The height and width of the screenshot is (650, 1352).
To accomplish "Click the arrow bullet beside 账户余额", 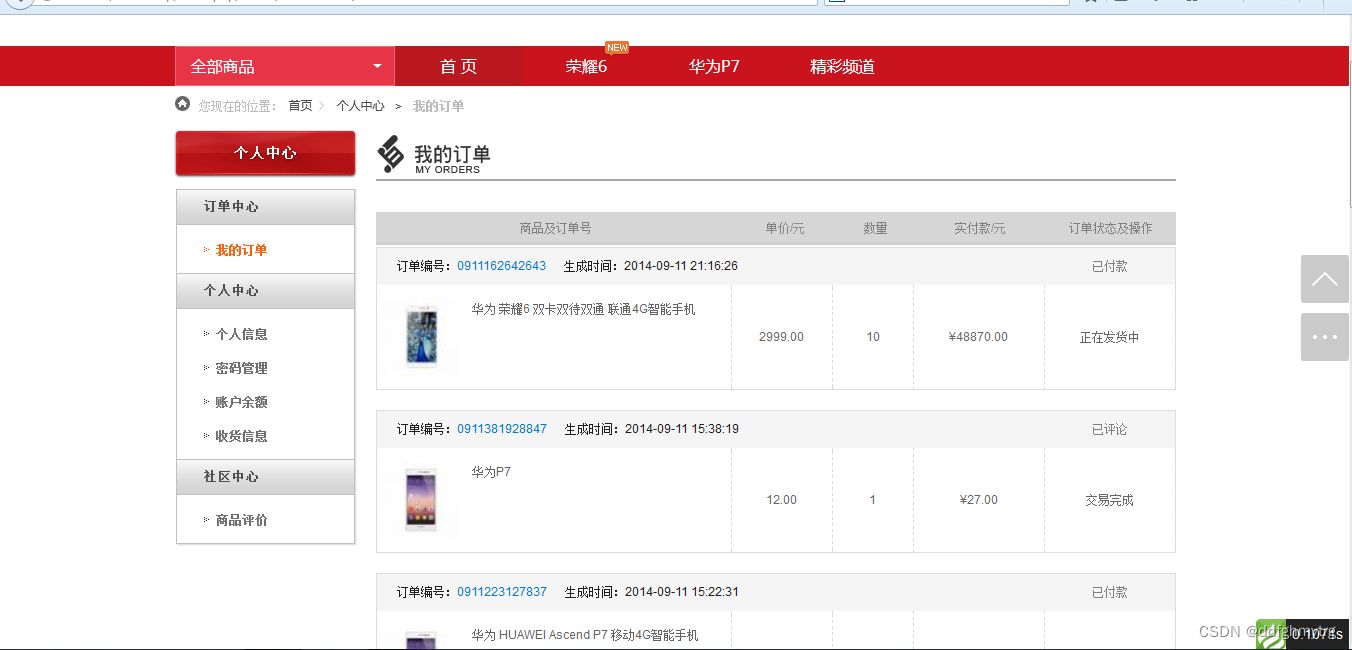I will [x=206, y=402].
